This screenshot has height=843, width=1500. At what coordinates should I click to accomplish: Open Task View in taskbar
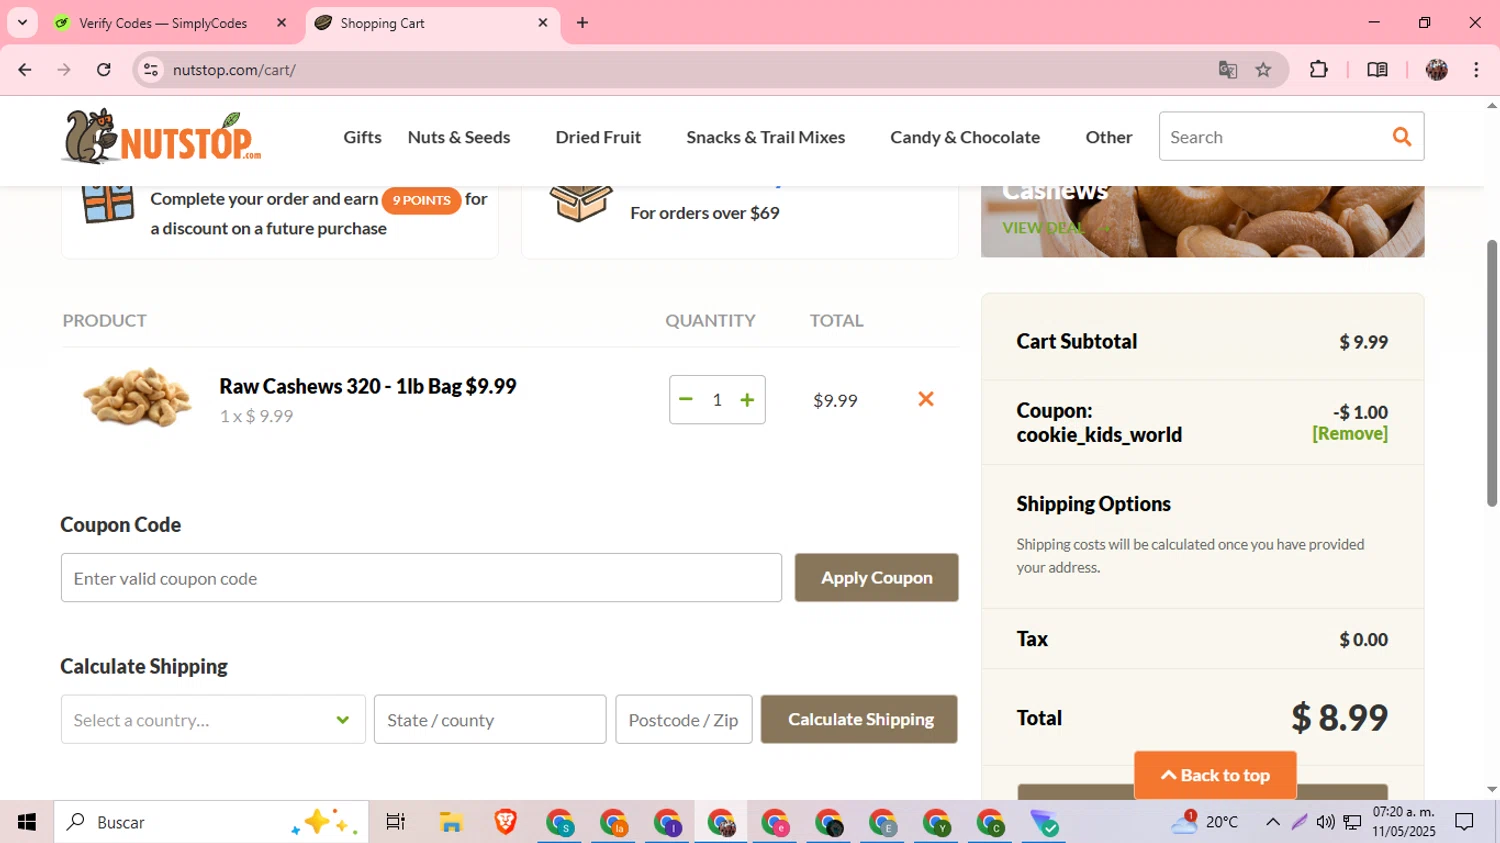click(395, 822)
